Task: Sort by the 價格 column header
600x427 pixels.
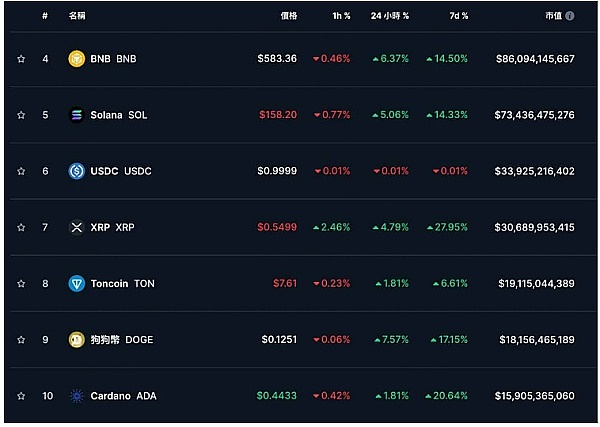Action: [288, 17]
